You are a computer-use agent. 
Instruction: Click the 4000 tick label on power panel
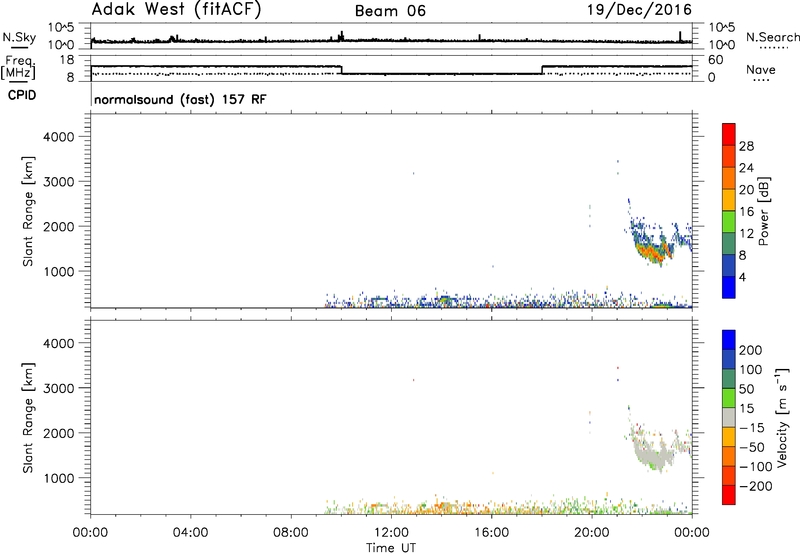click(x=59, y=137)
